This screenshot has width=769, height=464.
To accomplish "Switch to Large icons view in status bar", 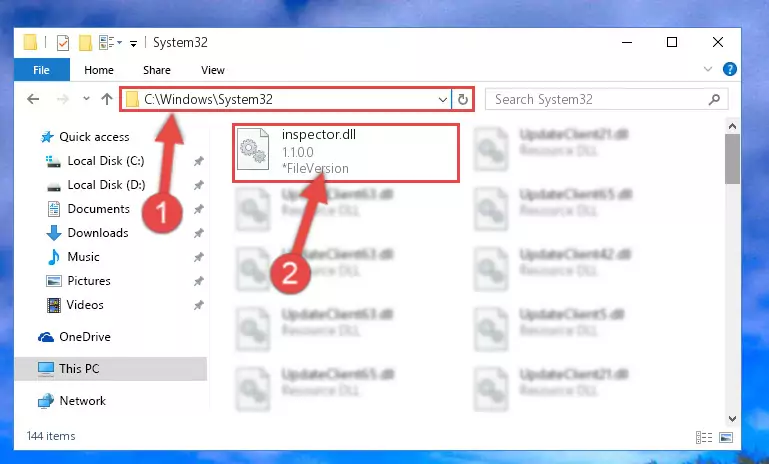I will [726, 437].
